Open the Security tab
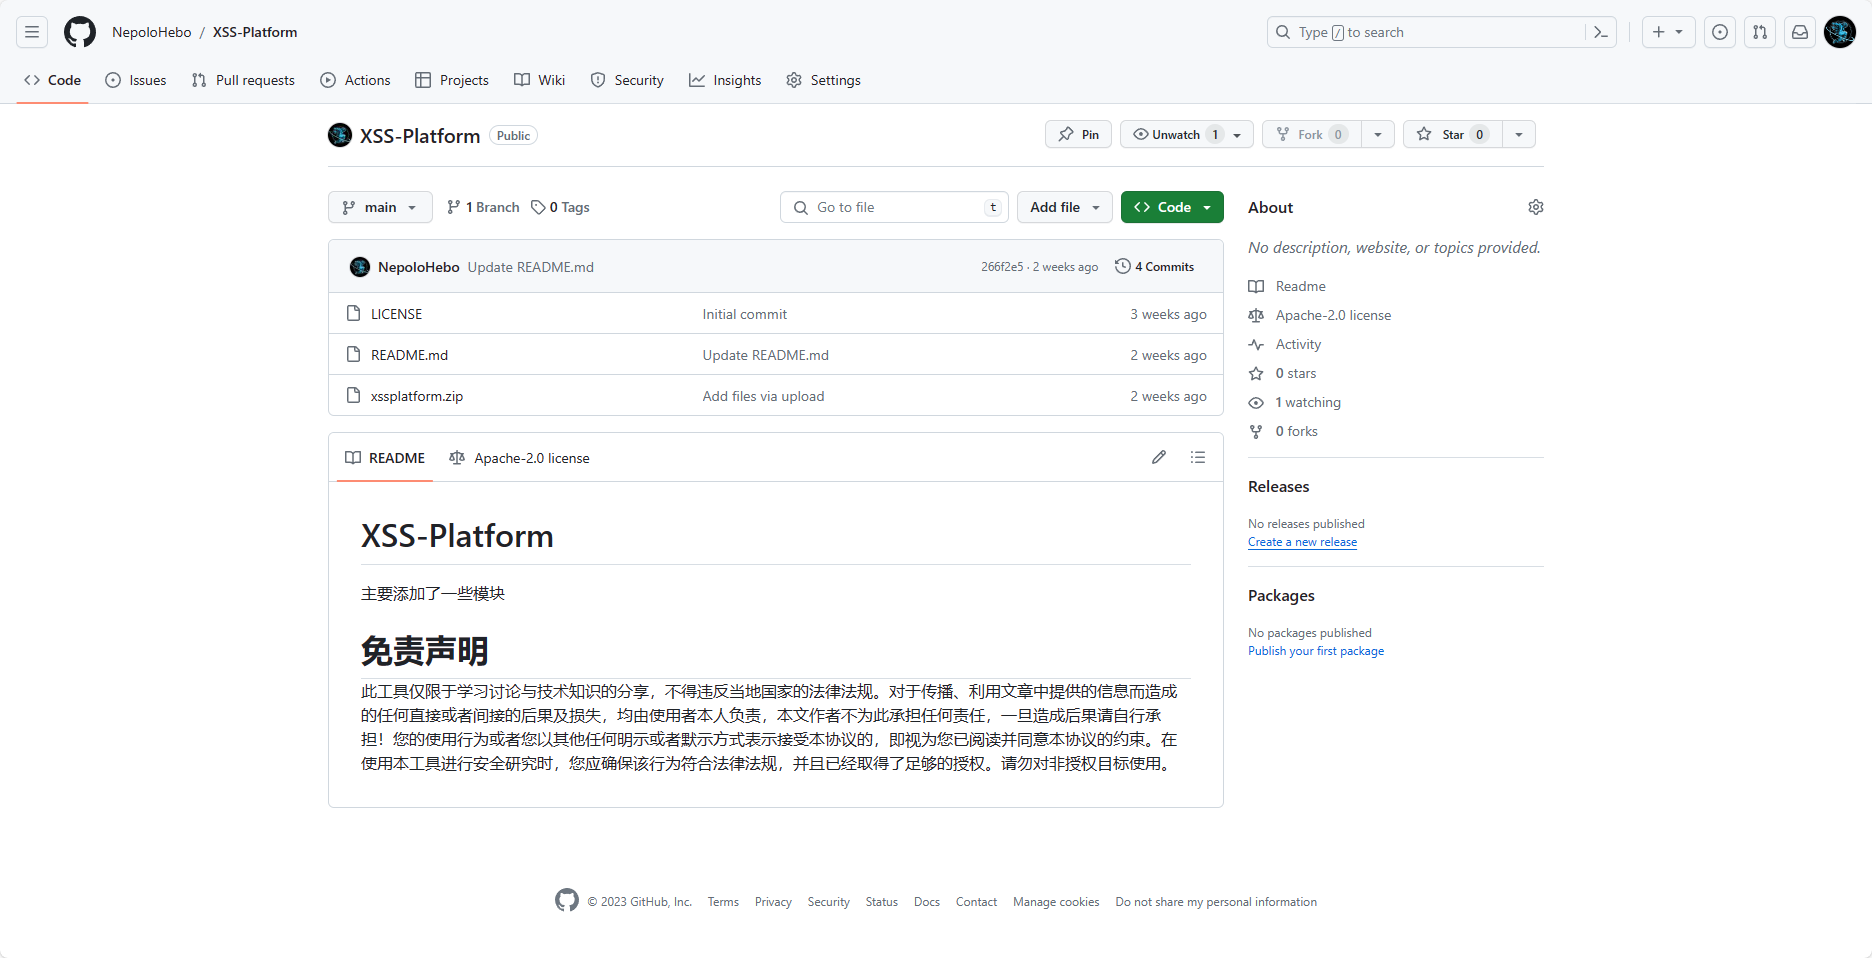1872x958 pixels. click(x=627, y=80)
